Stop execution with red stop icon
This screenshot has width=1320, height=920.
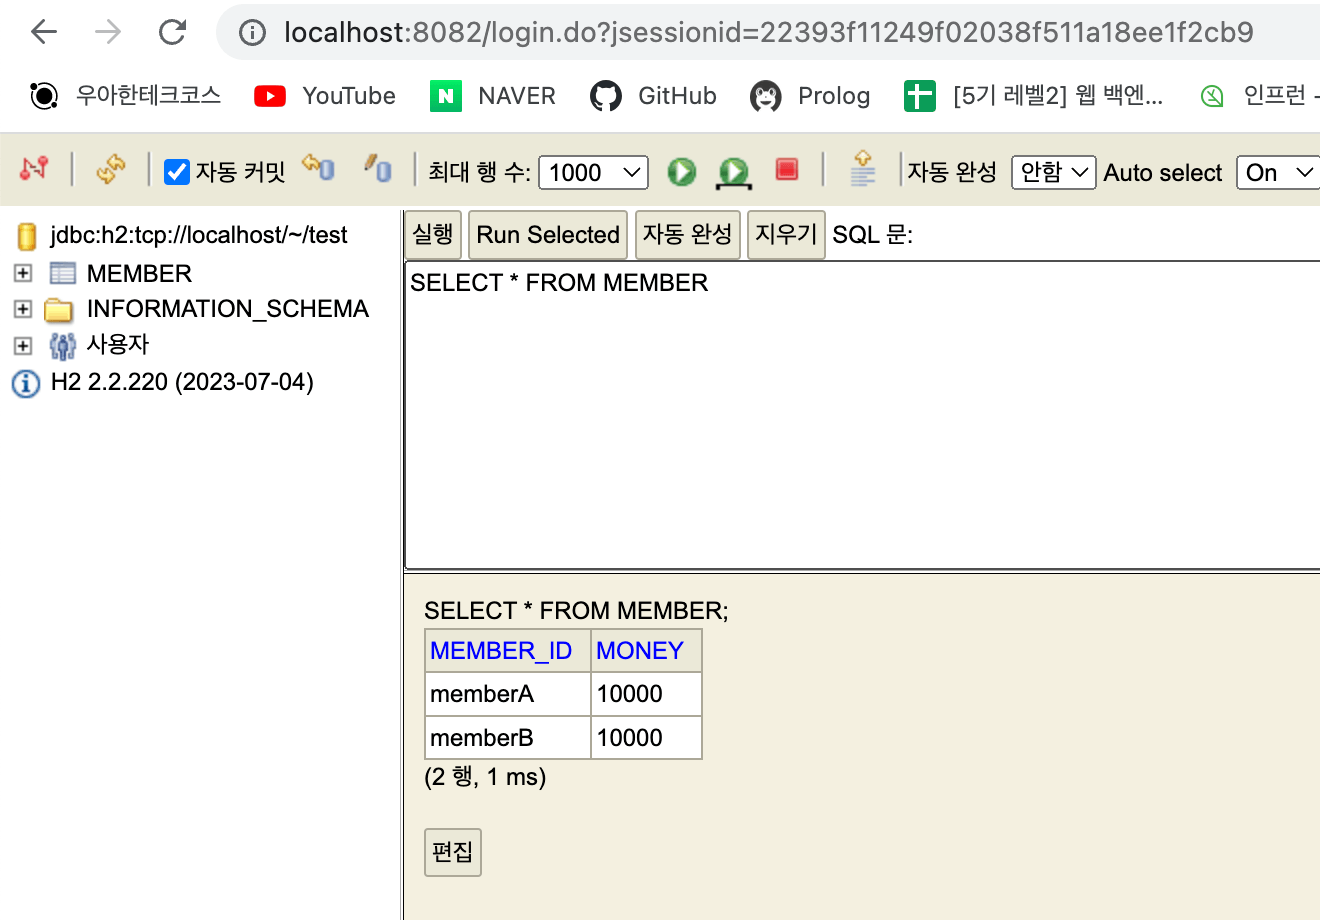pos(787,170)
